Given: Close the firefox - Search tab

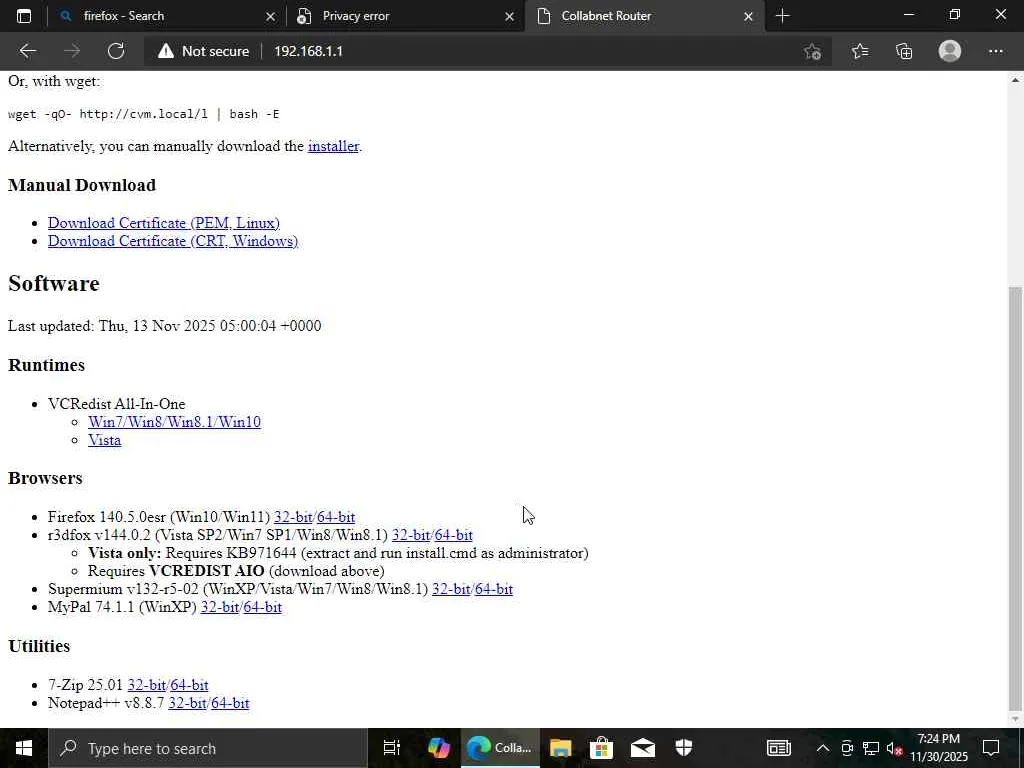Looking at the screenshot, I should (x=270, y=16).
